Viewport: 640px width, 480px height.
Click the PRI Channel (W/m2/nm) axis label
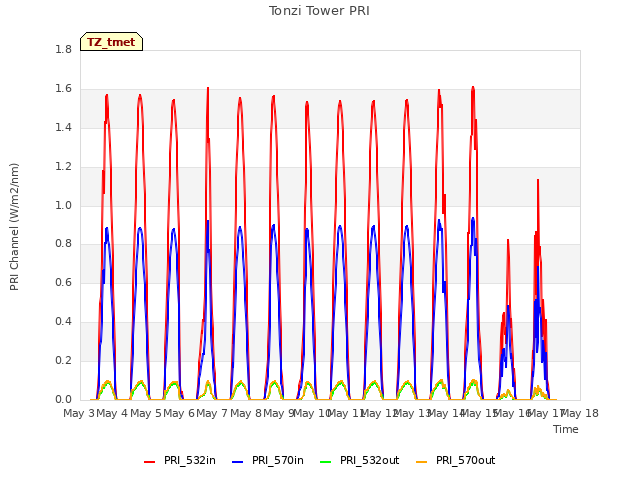click(x=14, y=227)
